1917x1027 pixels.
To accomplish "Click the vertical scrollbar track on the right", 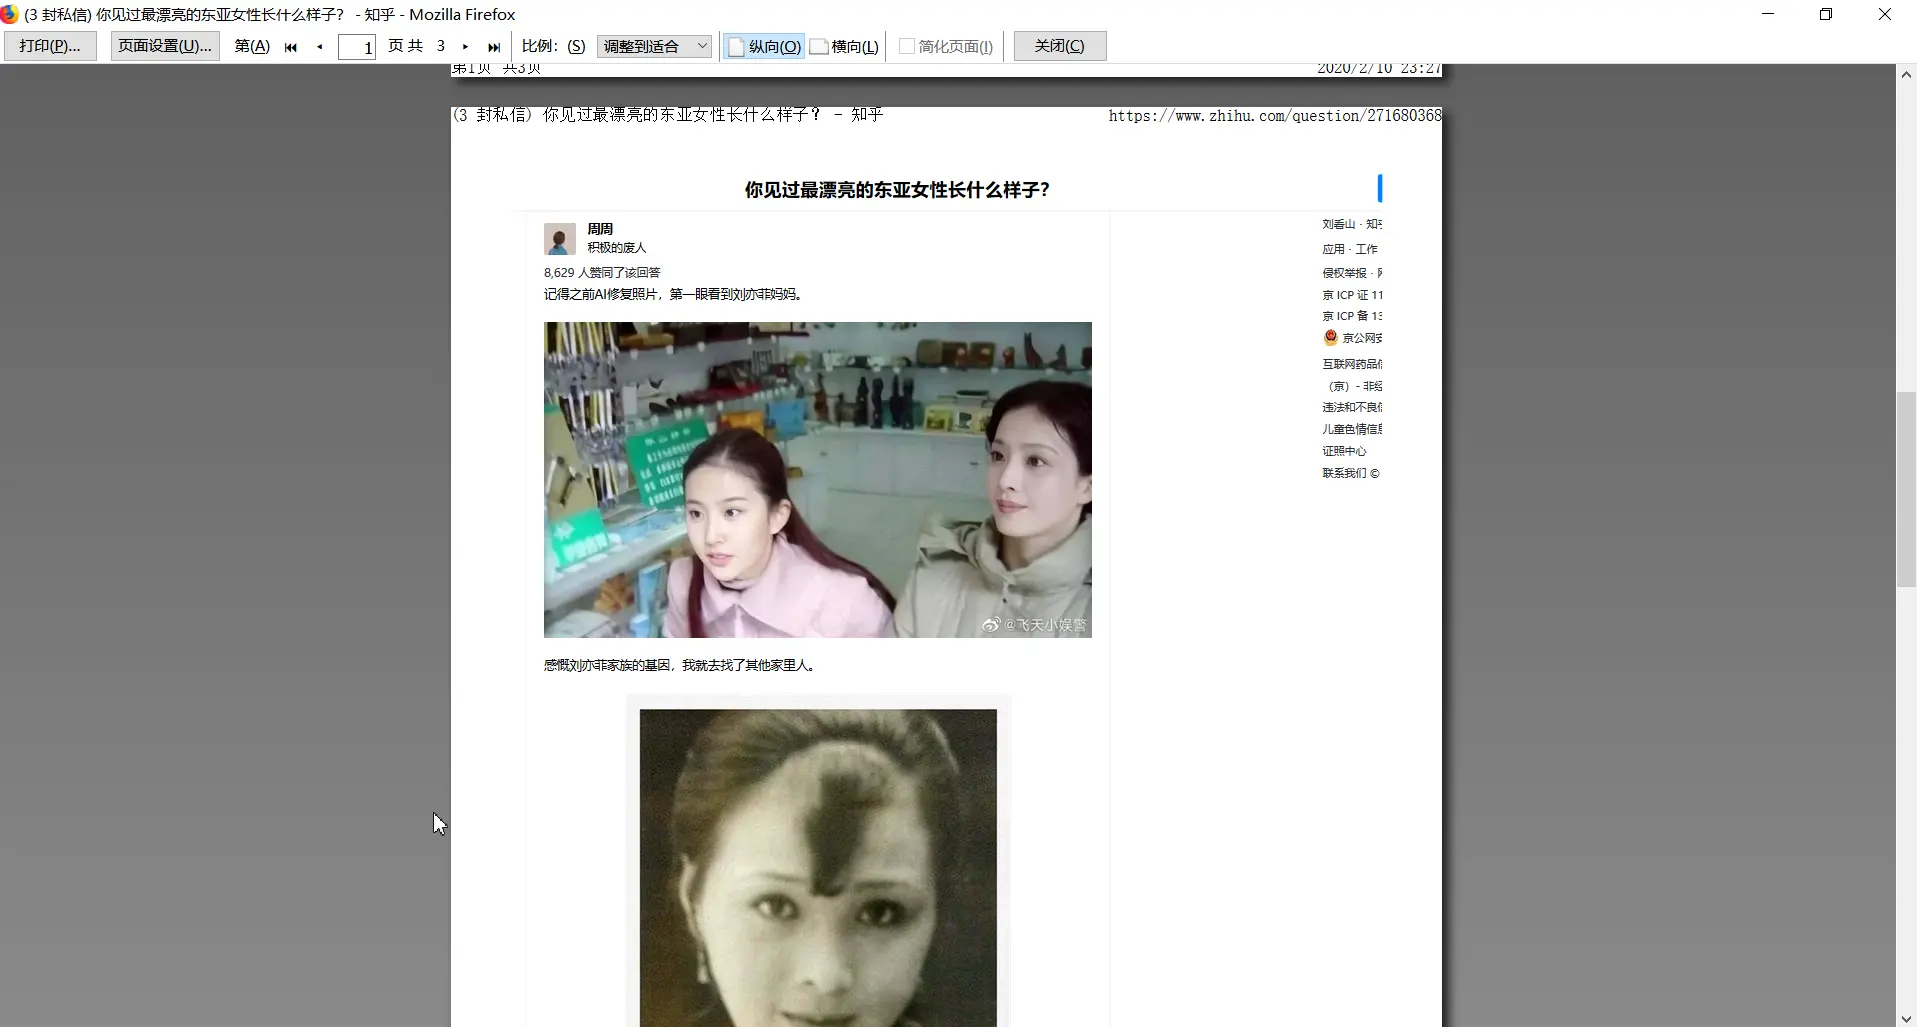I will (1906, 490).
